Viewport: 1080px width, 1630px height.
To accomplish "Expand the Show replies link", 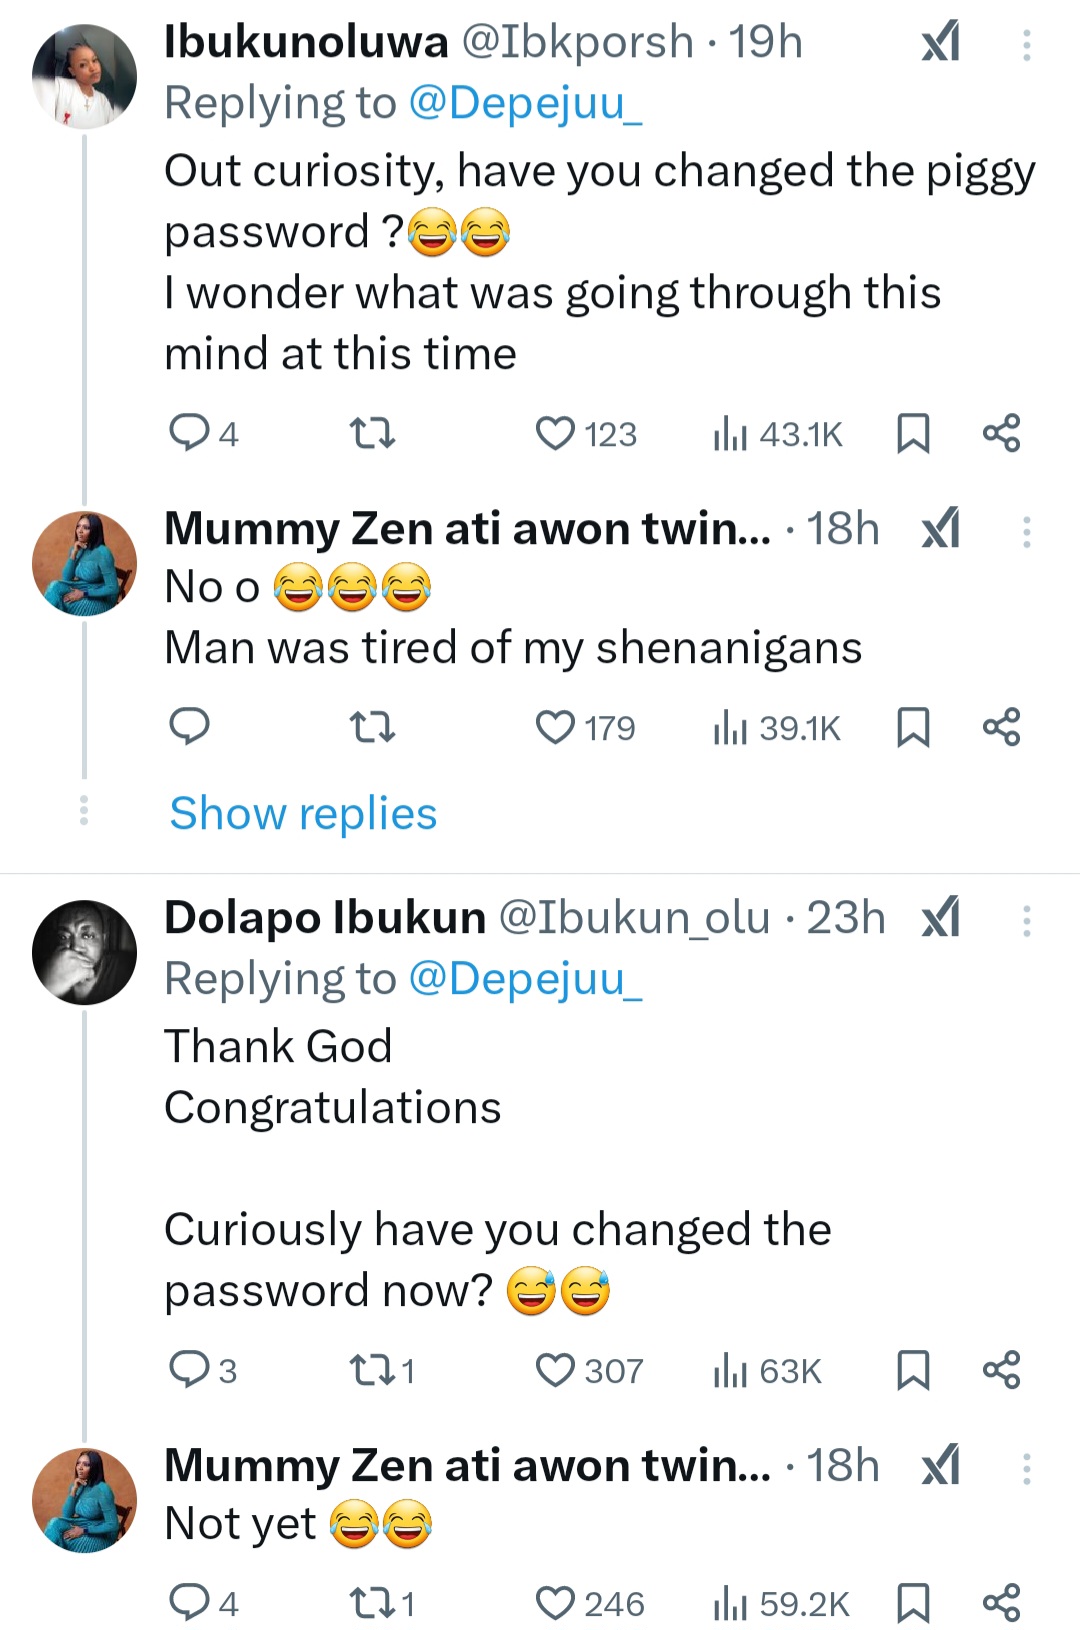I will click(303, 814).
